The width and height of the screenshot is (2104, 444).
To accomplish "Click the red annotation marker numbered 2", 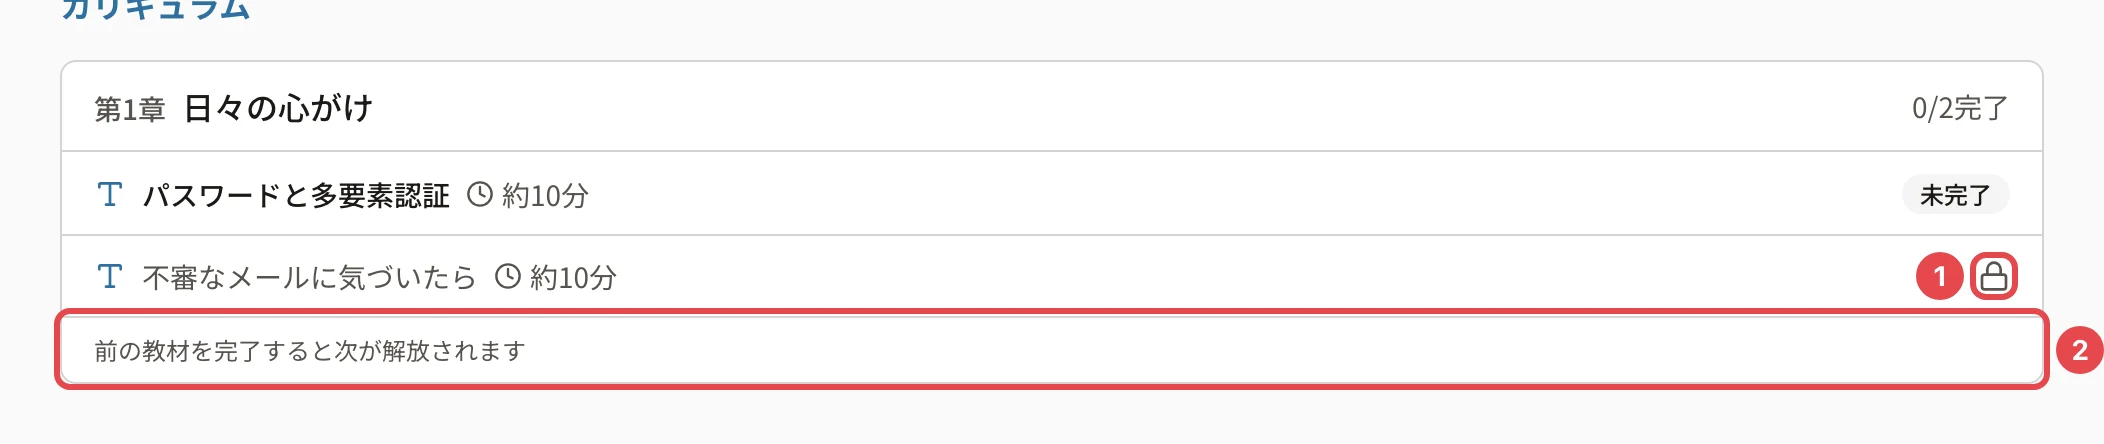I will click(2080, 350).
